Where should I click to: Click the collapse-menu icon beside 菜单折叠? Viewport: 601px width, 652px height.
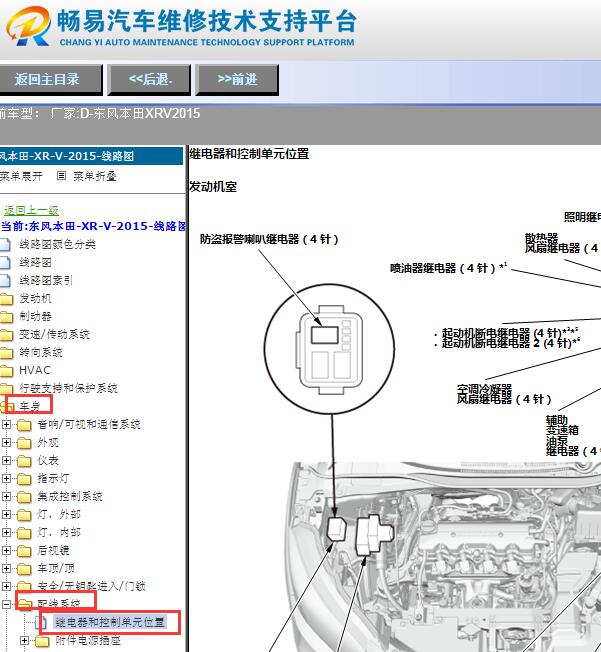pos(61,176)
